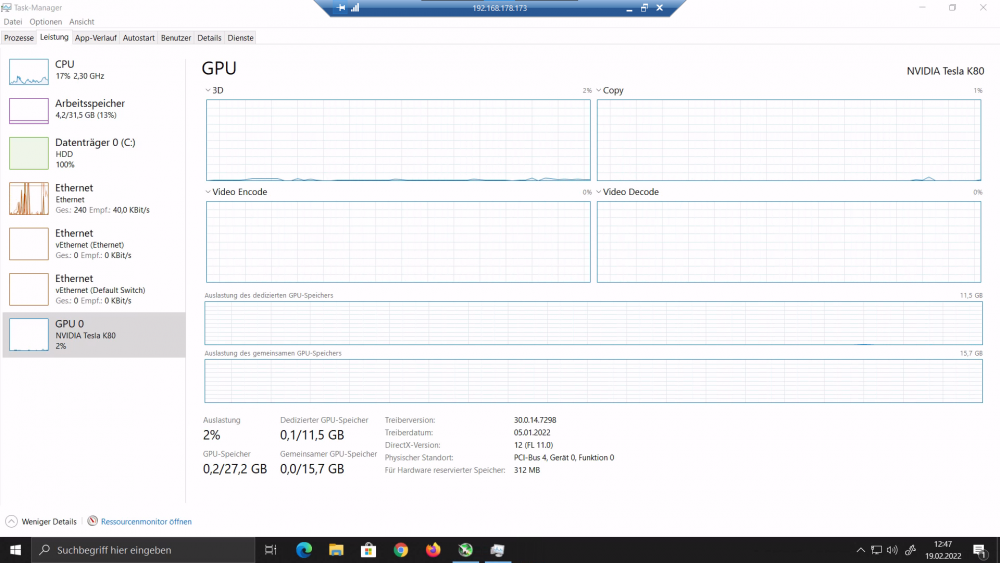The width and height of the screenshot is (1000, 563).
Task: Click the Task Manager title icon
Action: [x=6, y=8]
